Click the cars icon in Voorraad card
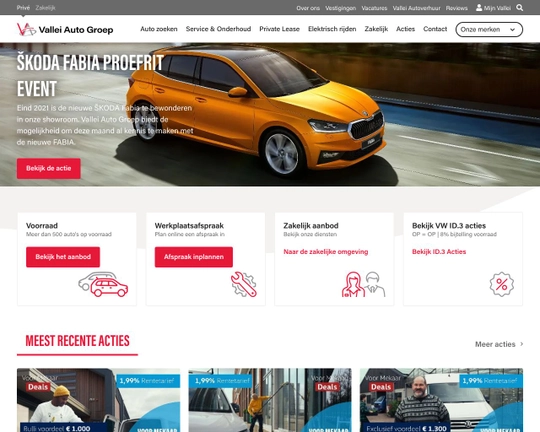540x432 pixels. point(103,284)
